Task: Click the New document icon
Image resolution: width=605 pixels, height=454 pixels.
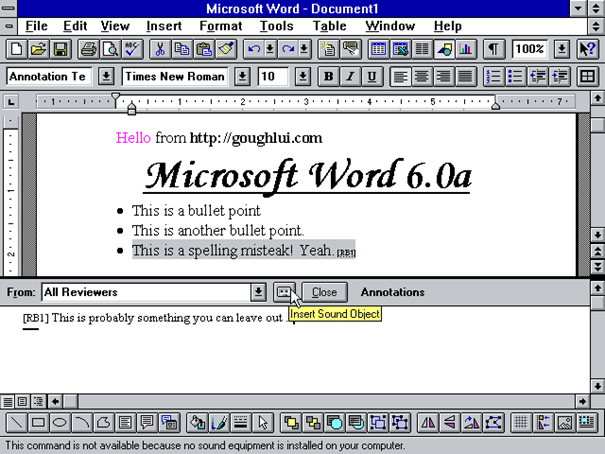Action: 16,49
